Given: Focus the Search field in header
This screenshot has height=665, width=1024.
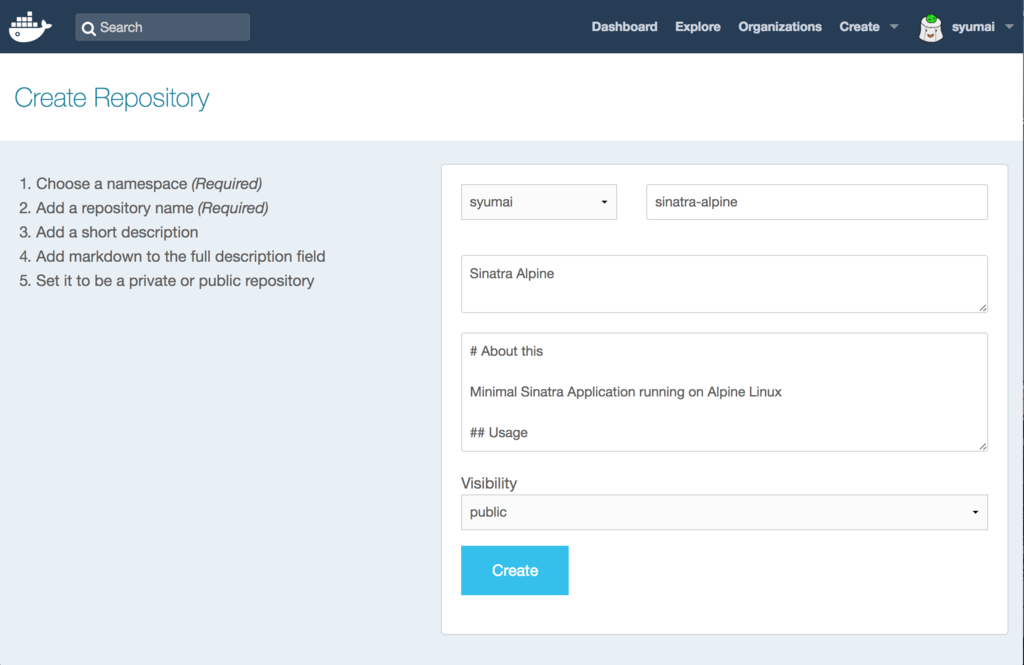Looking at the screenshot, I should 163,27.
